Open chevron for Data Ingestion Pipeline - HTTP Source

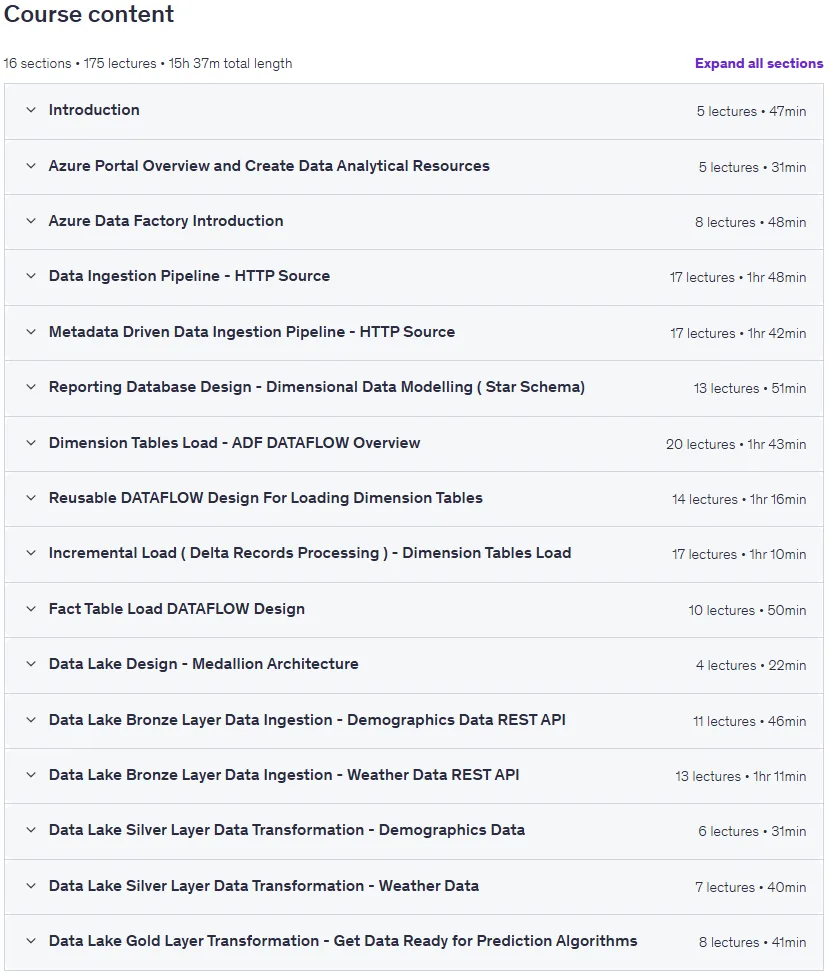[31, 276]
